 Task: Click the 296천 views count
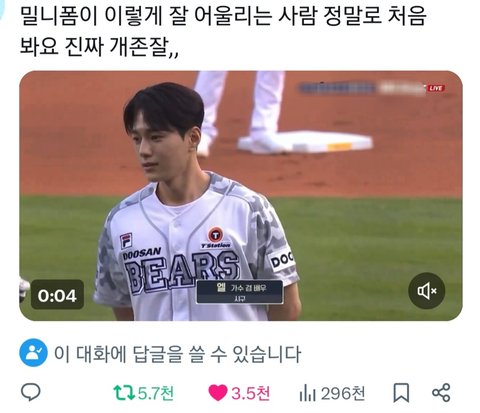(x=343, y=393)
